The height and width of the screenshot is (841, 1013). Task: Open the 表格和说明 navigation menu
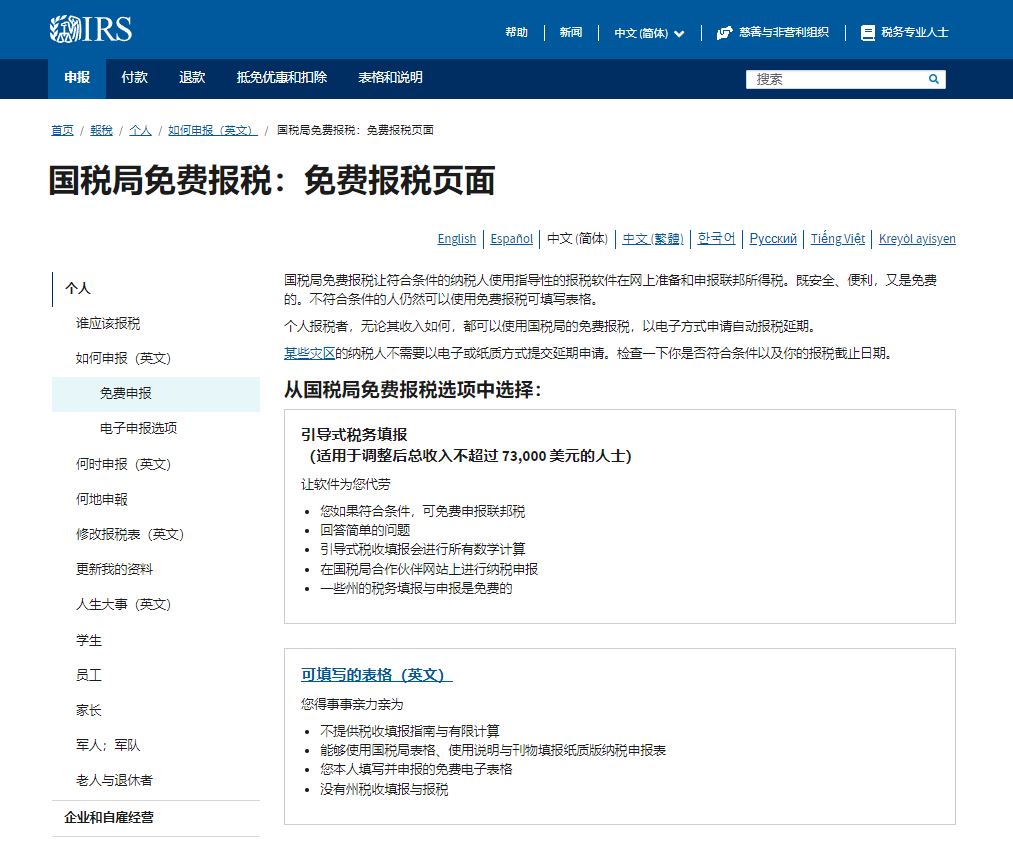pyautogui.click(x=390, y=78)
